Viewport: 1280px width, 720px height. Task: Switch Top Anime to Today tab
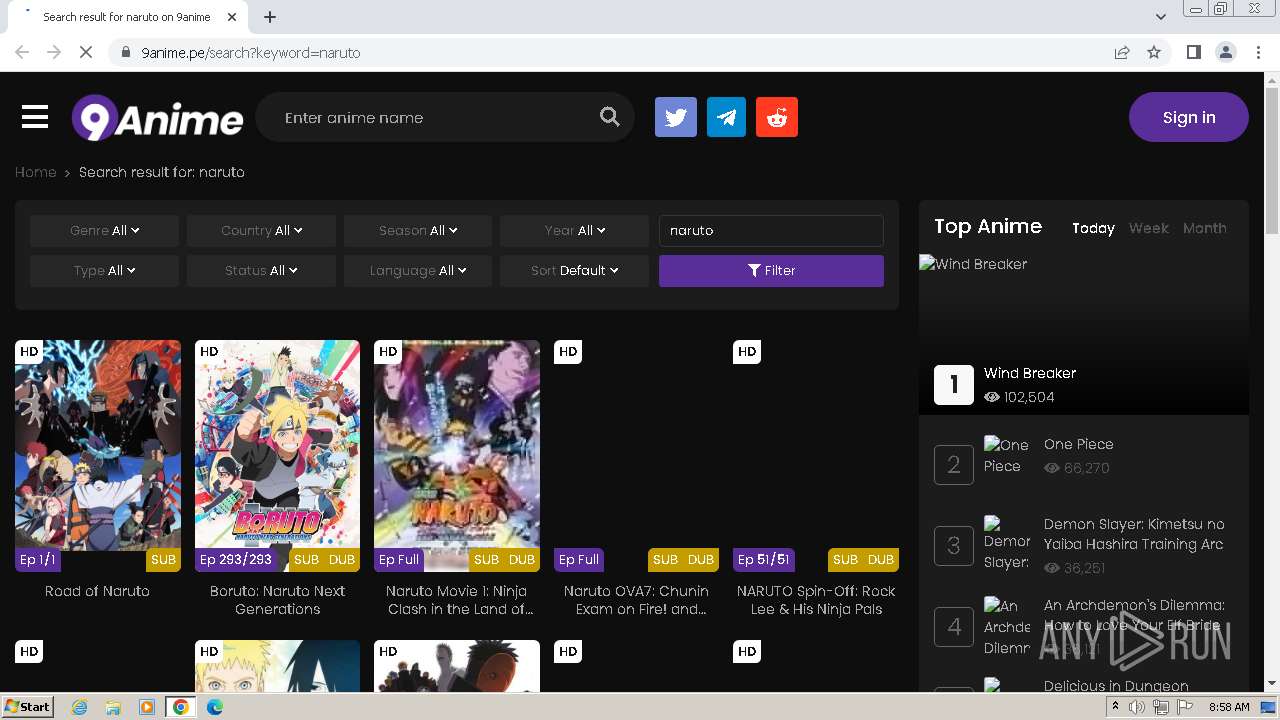[1093, 228]
